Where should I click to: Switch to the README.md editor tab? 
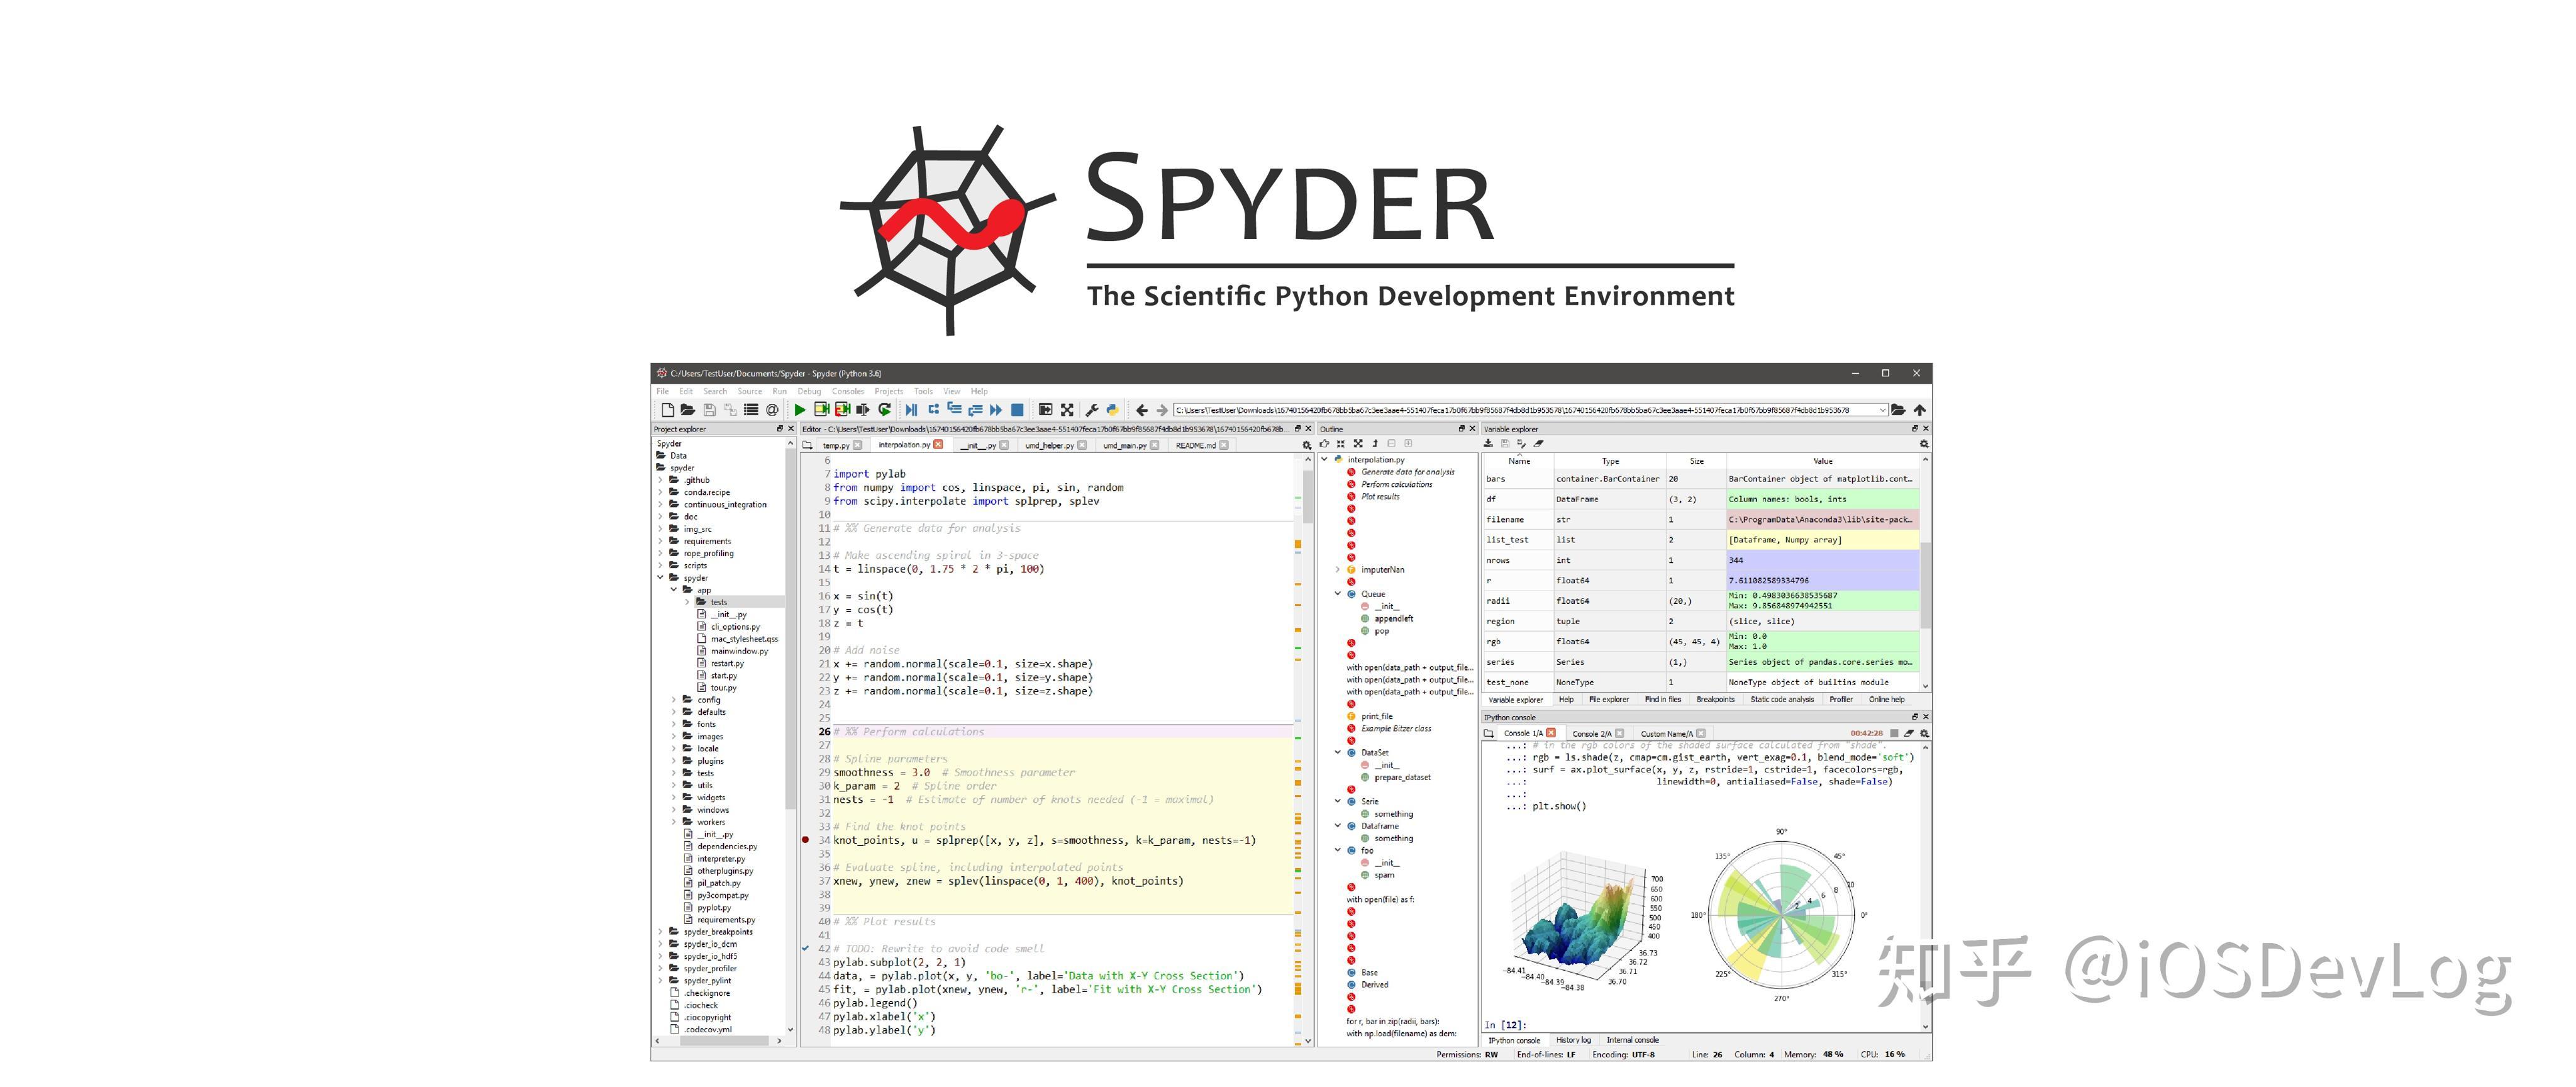click(x=1196, y=445)
